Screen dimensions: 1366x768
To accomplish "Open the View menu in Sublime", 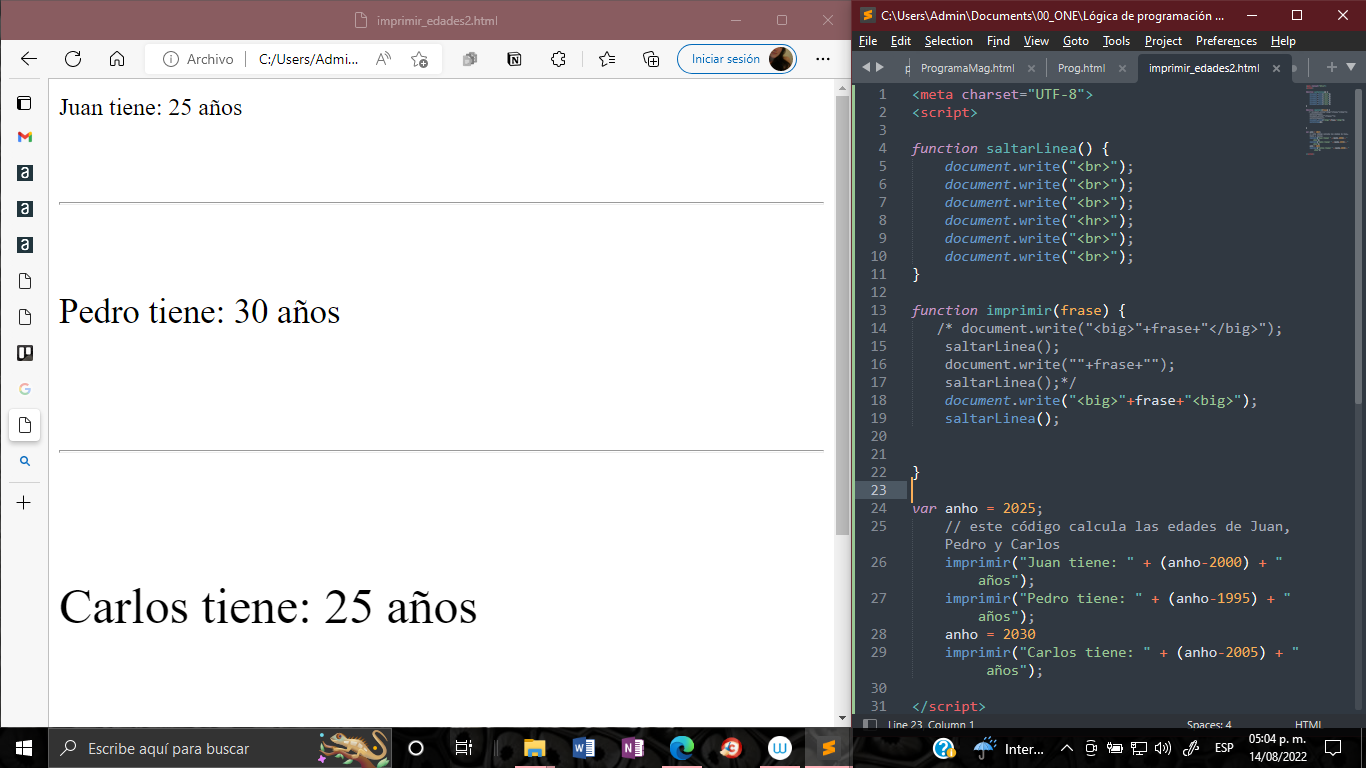I will click(1036, 41).
